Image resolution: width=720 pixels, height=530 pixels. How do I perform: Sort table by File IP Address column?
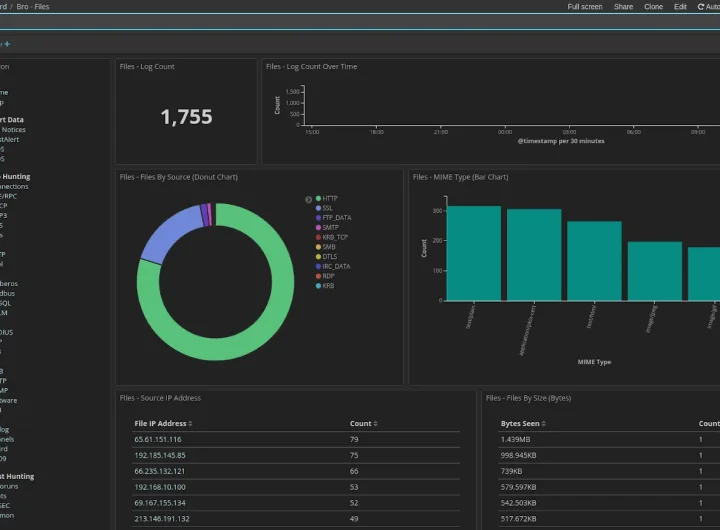[162, 423]
